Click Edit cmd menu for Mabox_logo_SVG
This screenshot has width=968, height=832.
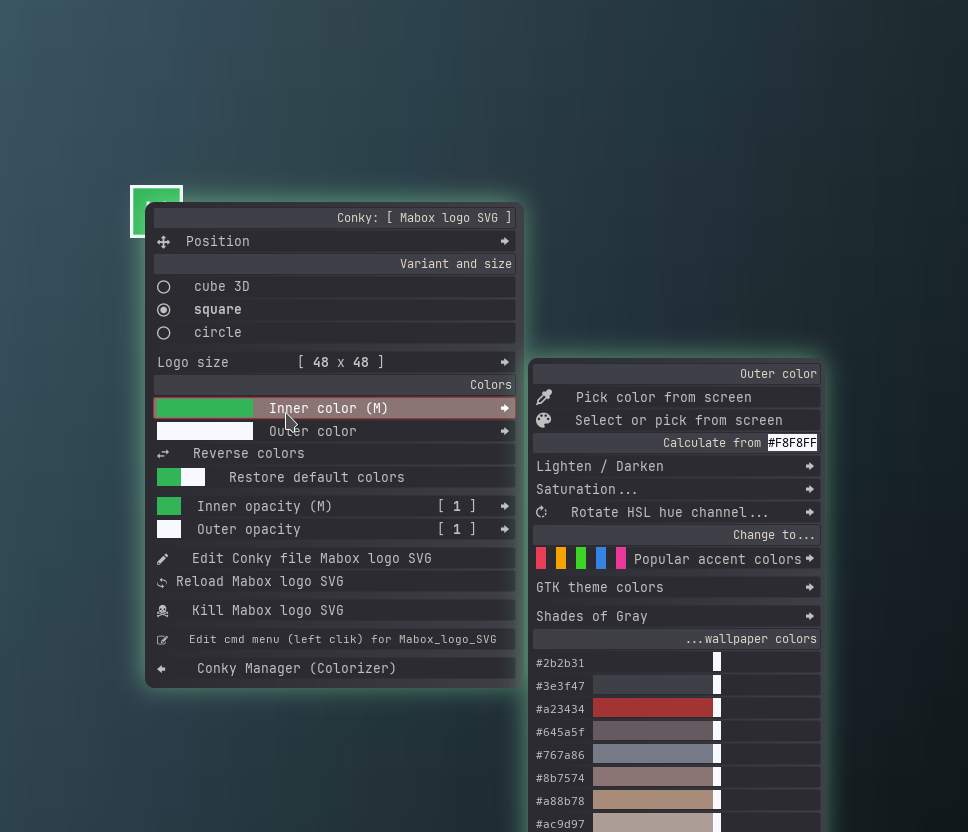coord(342,639)
